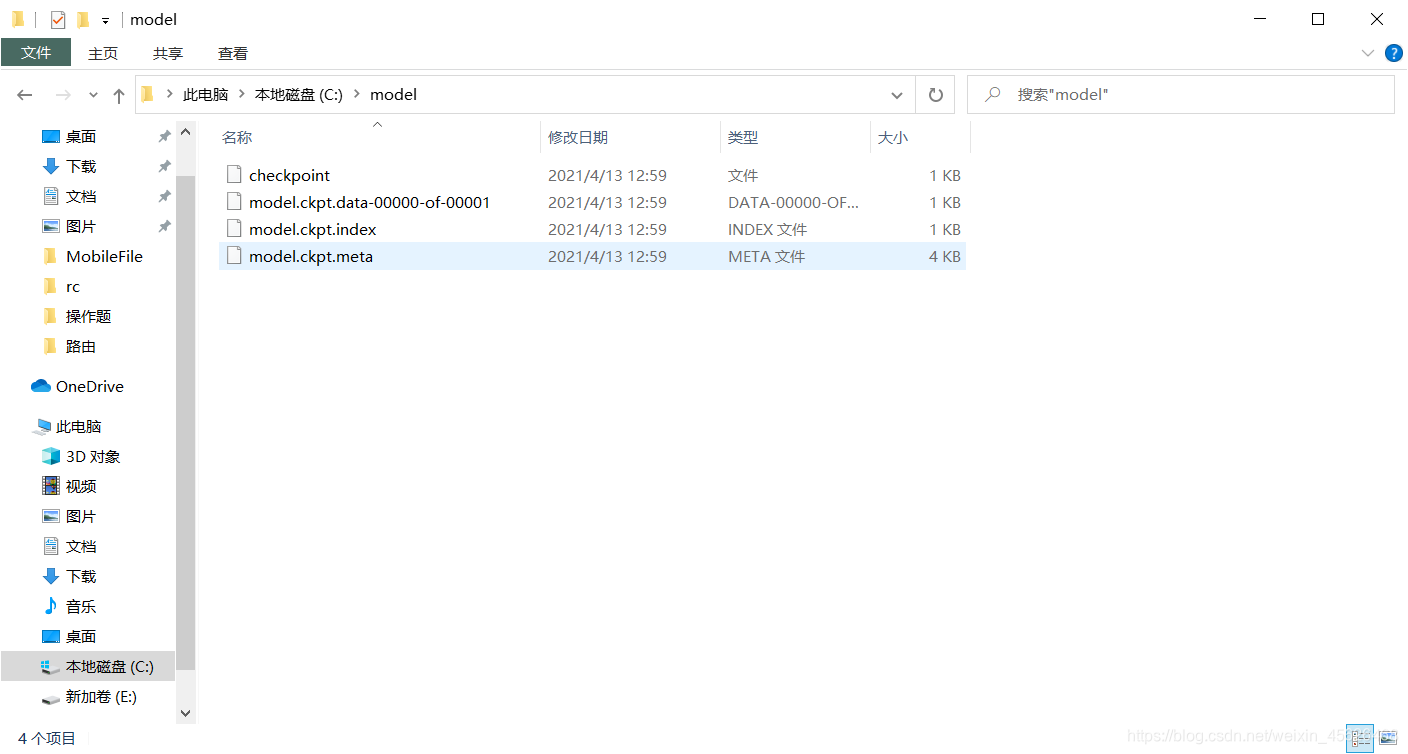
Task: Open the address bar history dropdown
Action: point(897,95)
